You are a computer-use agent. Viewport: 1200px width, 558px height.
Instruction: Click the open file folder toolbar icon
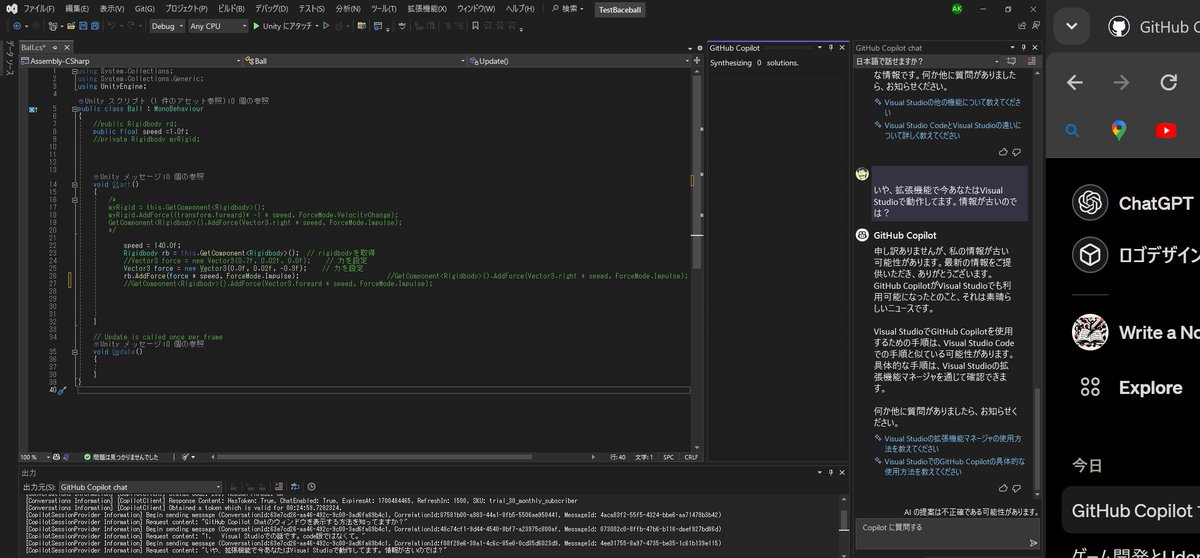69,25
